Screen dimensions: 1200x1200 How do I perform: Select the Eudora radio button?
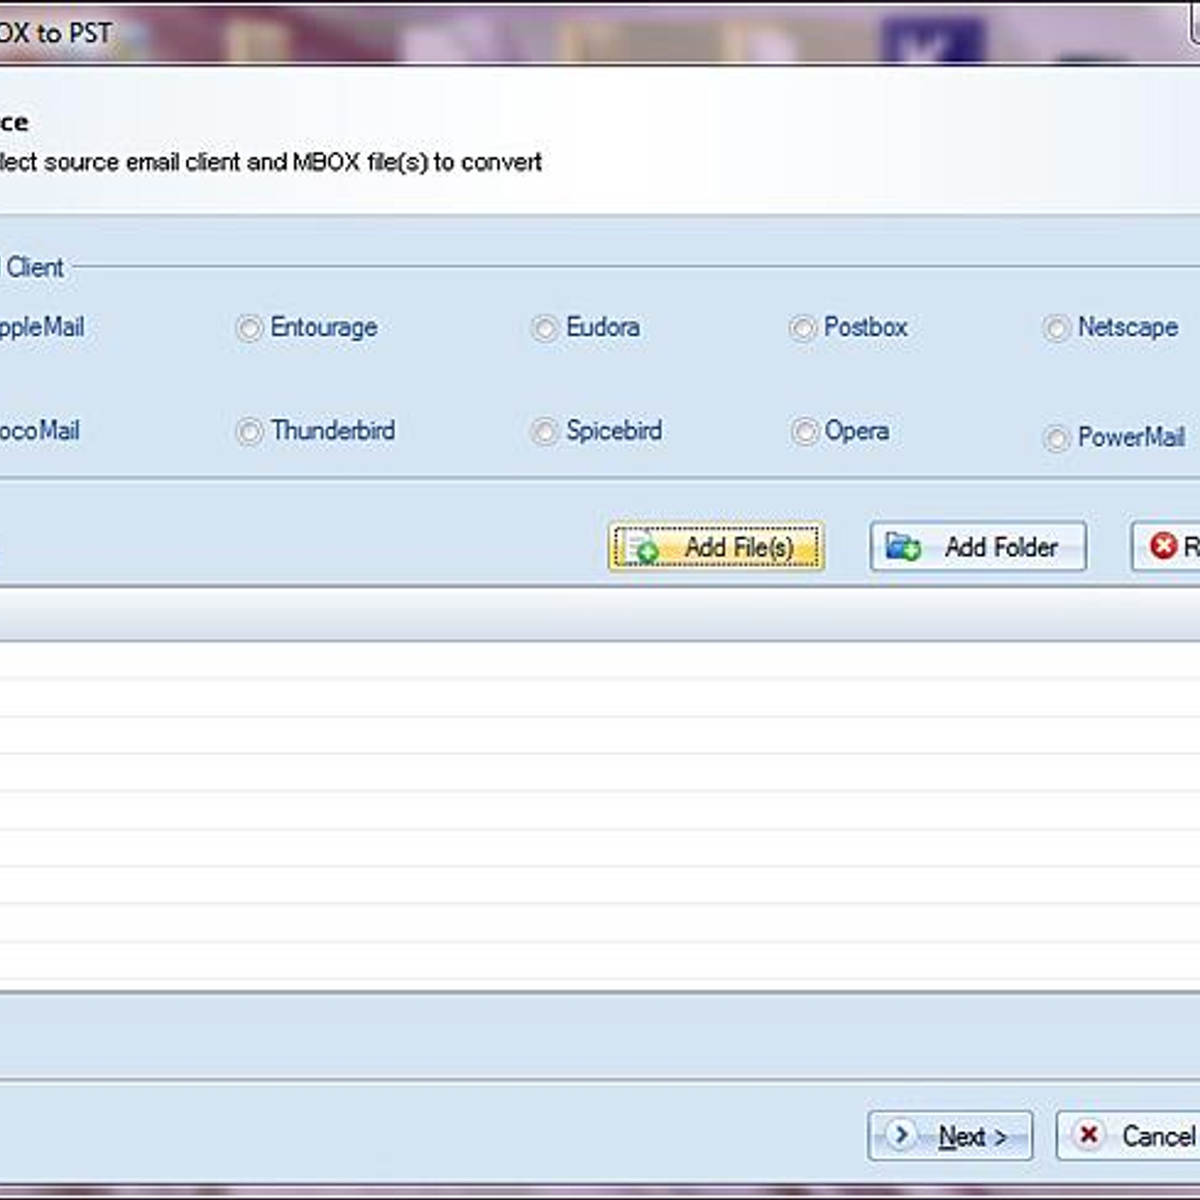pos(545,328)
